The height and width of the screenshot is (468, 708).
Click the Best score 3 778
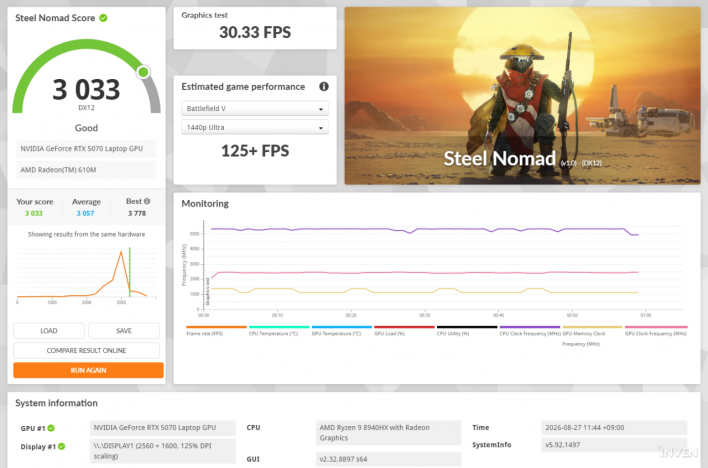click(137, 213)
